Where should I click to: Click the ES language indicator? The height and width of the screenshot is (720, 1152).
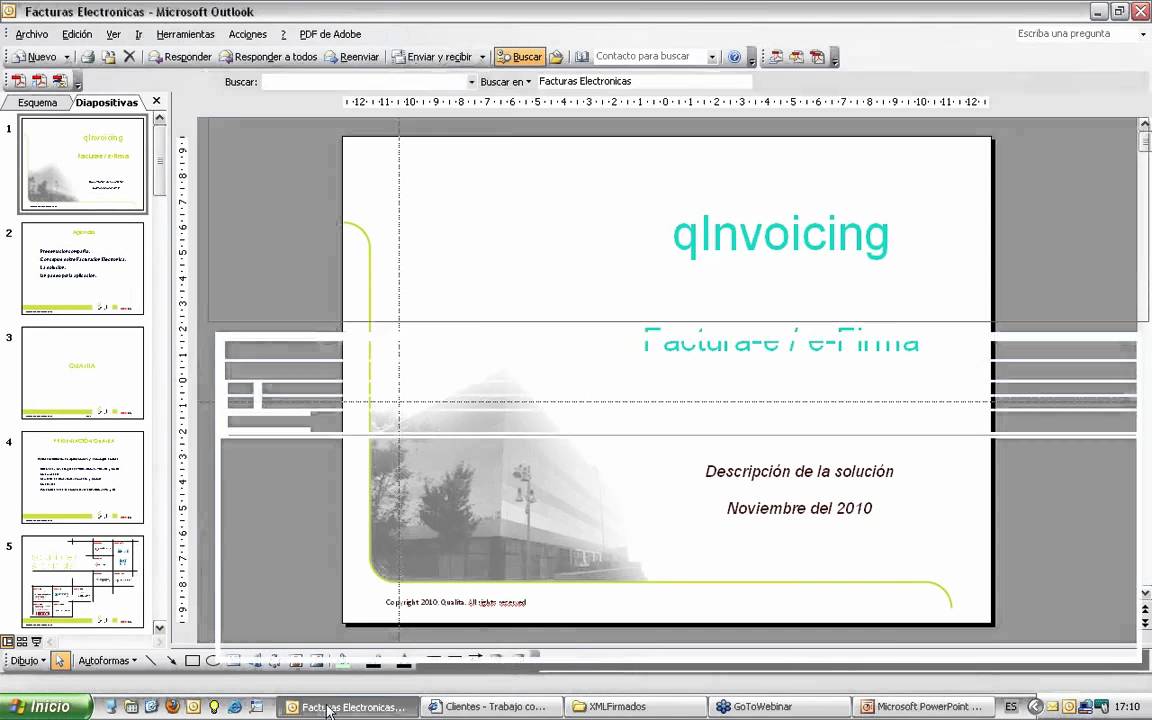tap(1011, 707)
